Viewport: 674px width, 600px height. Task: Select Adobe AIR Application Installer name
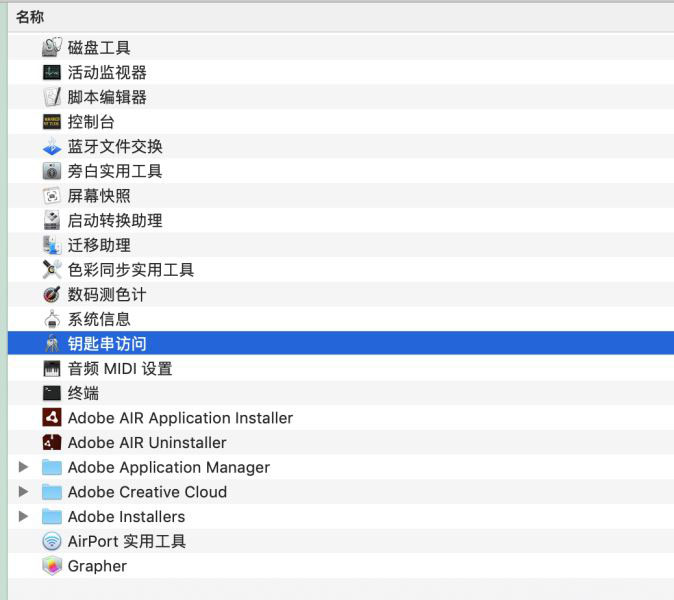[181, 418]
